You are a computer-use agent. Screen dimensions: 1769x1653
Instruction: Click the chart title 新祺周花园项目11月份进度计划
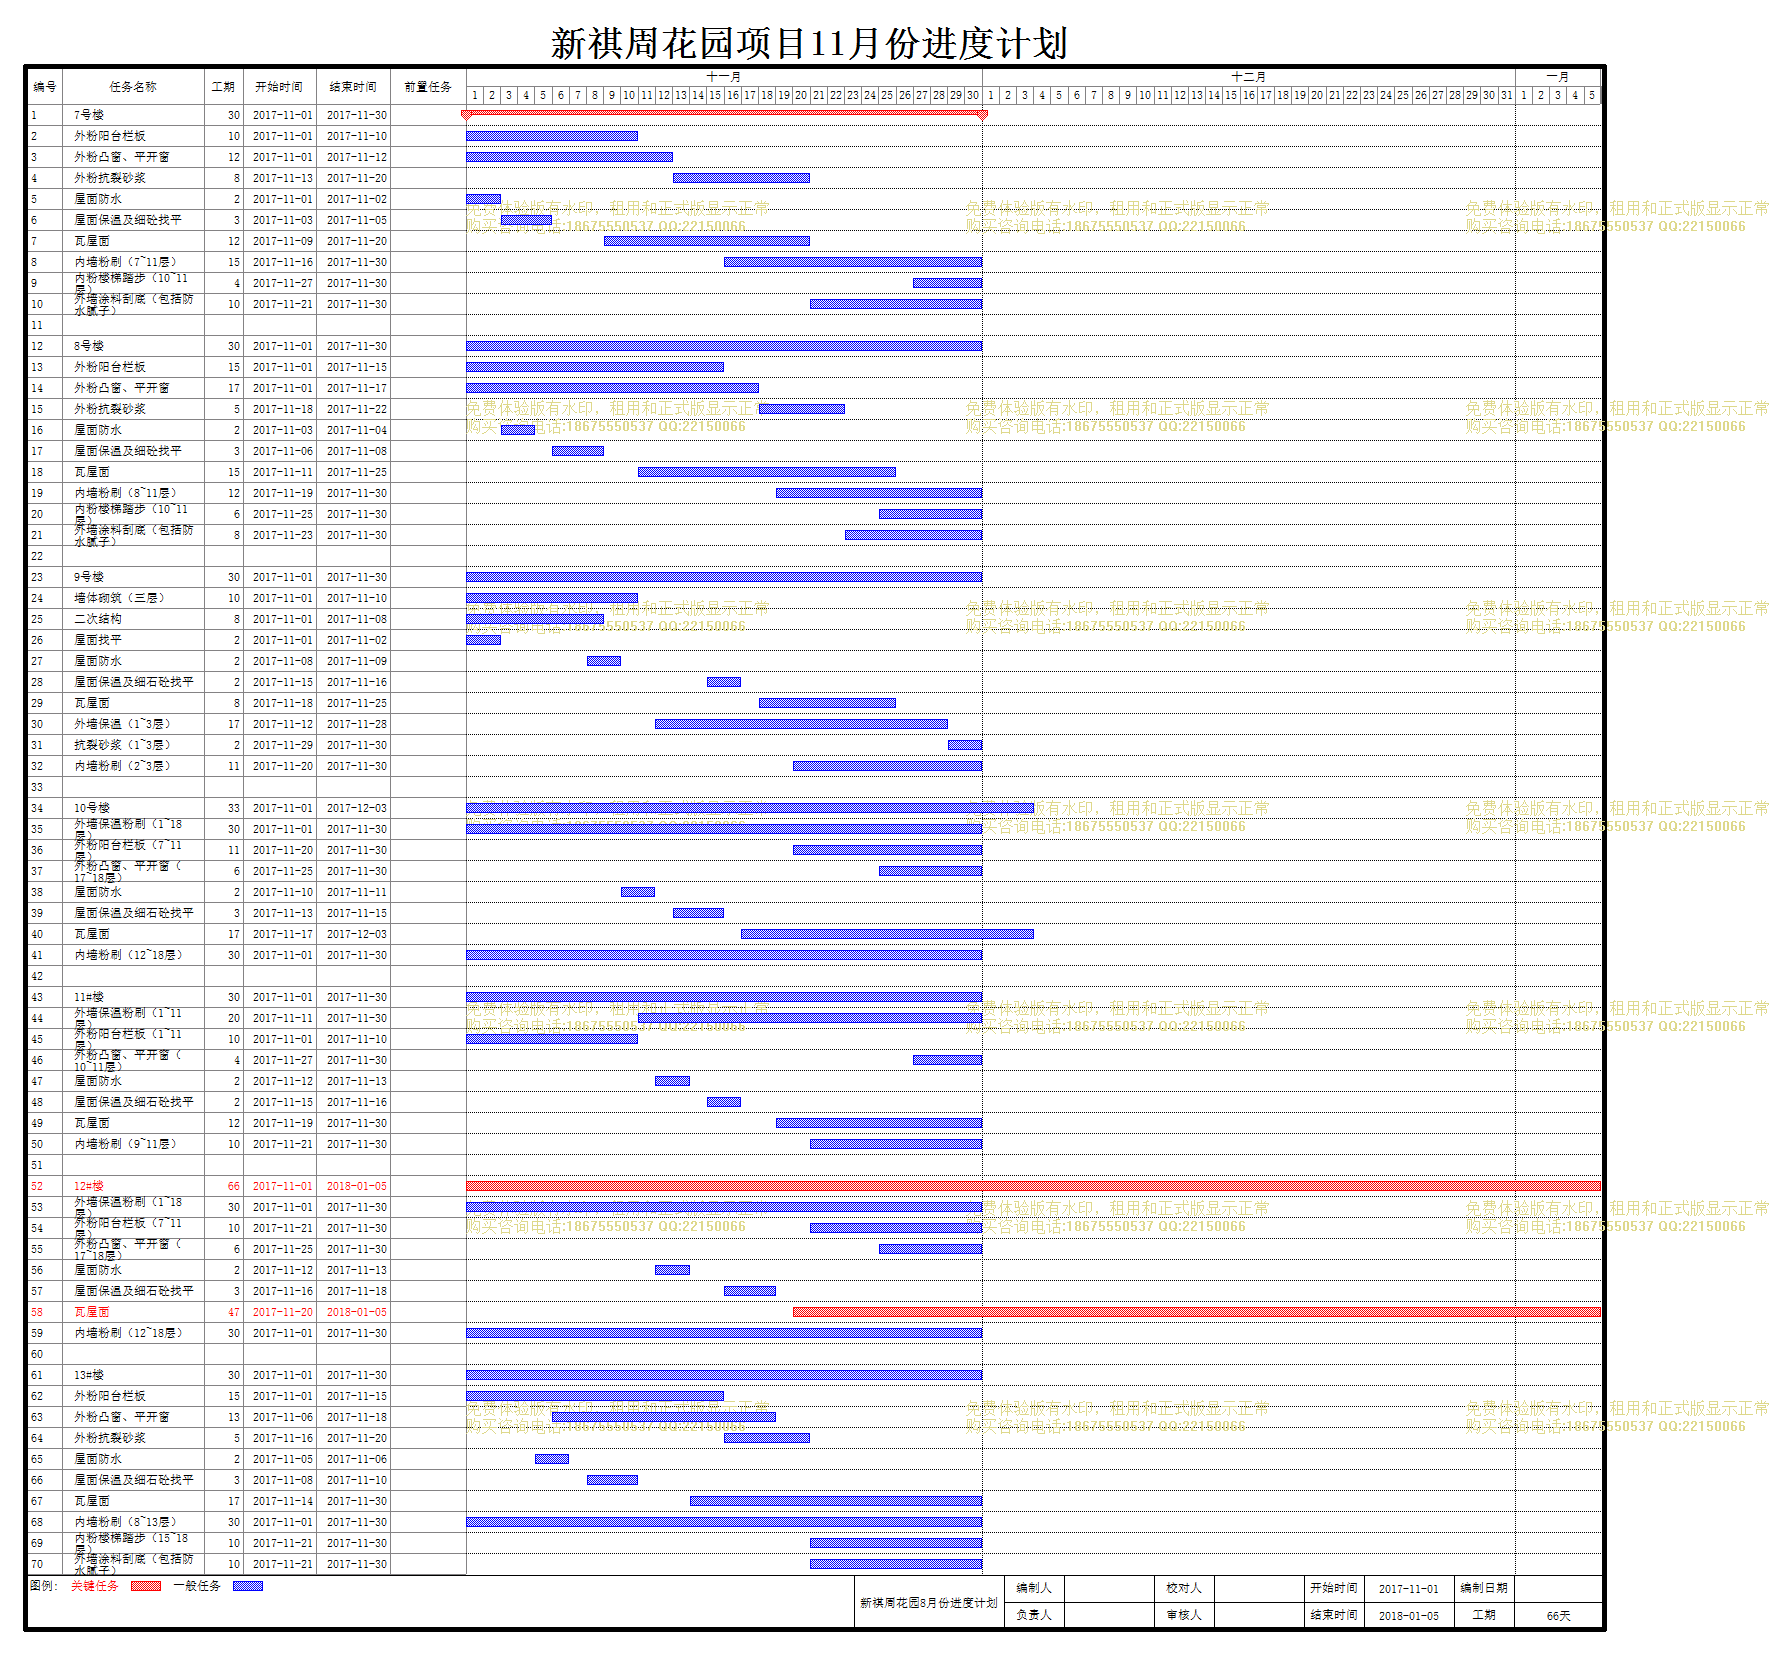coord(809,43)
